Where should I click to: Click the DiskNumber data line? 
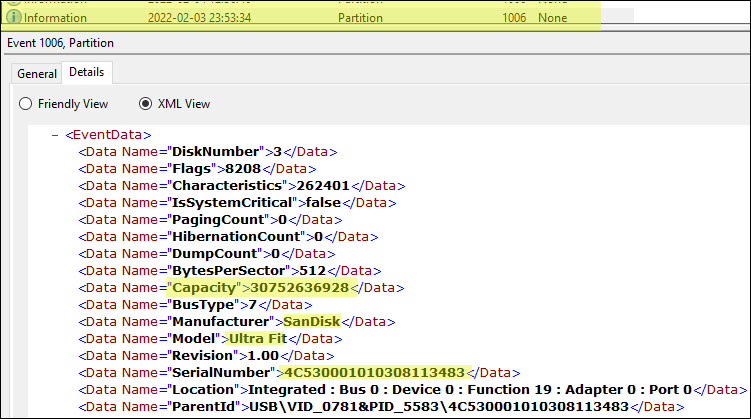click(x=208, y=152)
